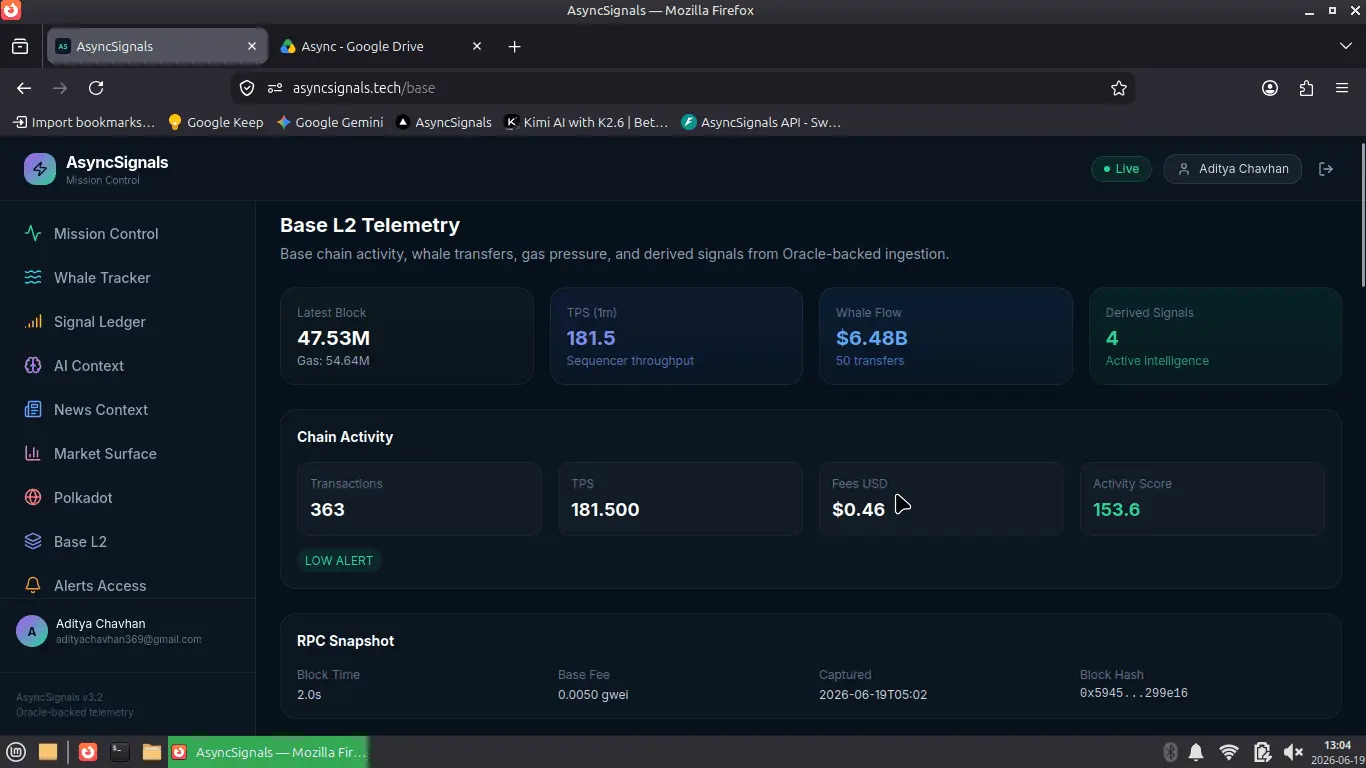Click the TPS (1m) 181.5 card
The image size is (1366, 768).
(676, 336)
